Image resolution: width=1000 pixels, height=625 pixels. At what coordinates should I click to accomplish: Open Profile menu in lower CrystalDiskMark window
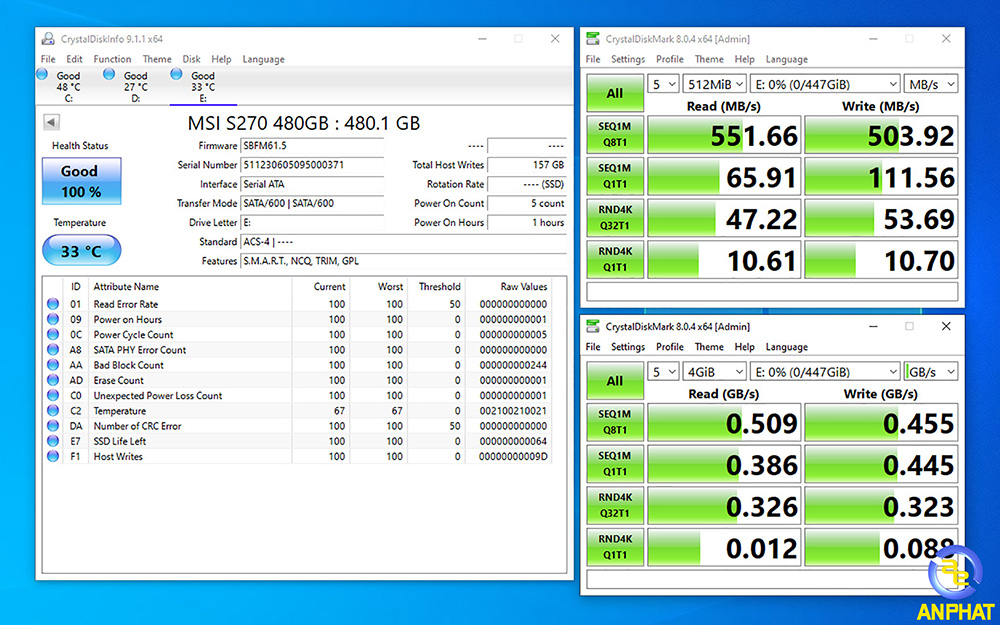(670, 347)
